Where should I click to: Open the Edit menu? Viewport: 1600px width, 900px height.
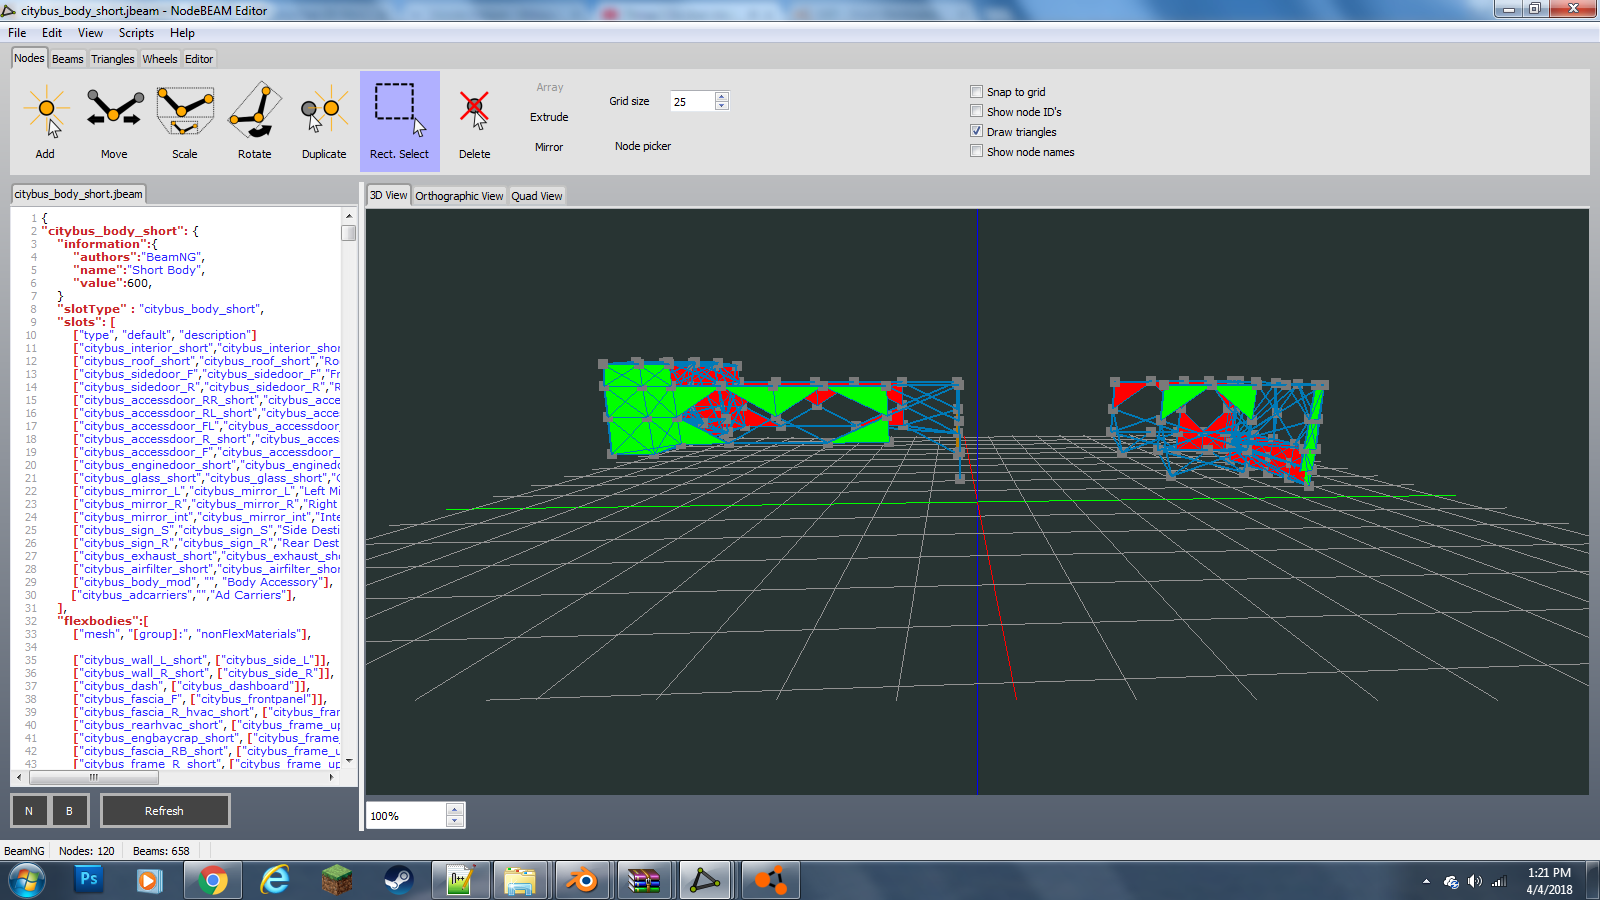tap(52, 33)
